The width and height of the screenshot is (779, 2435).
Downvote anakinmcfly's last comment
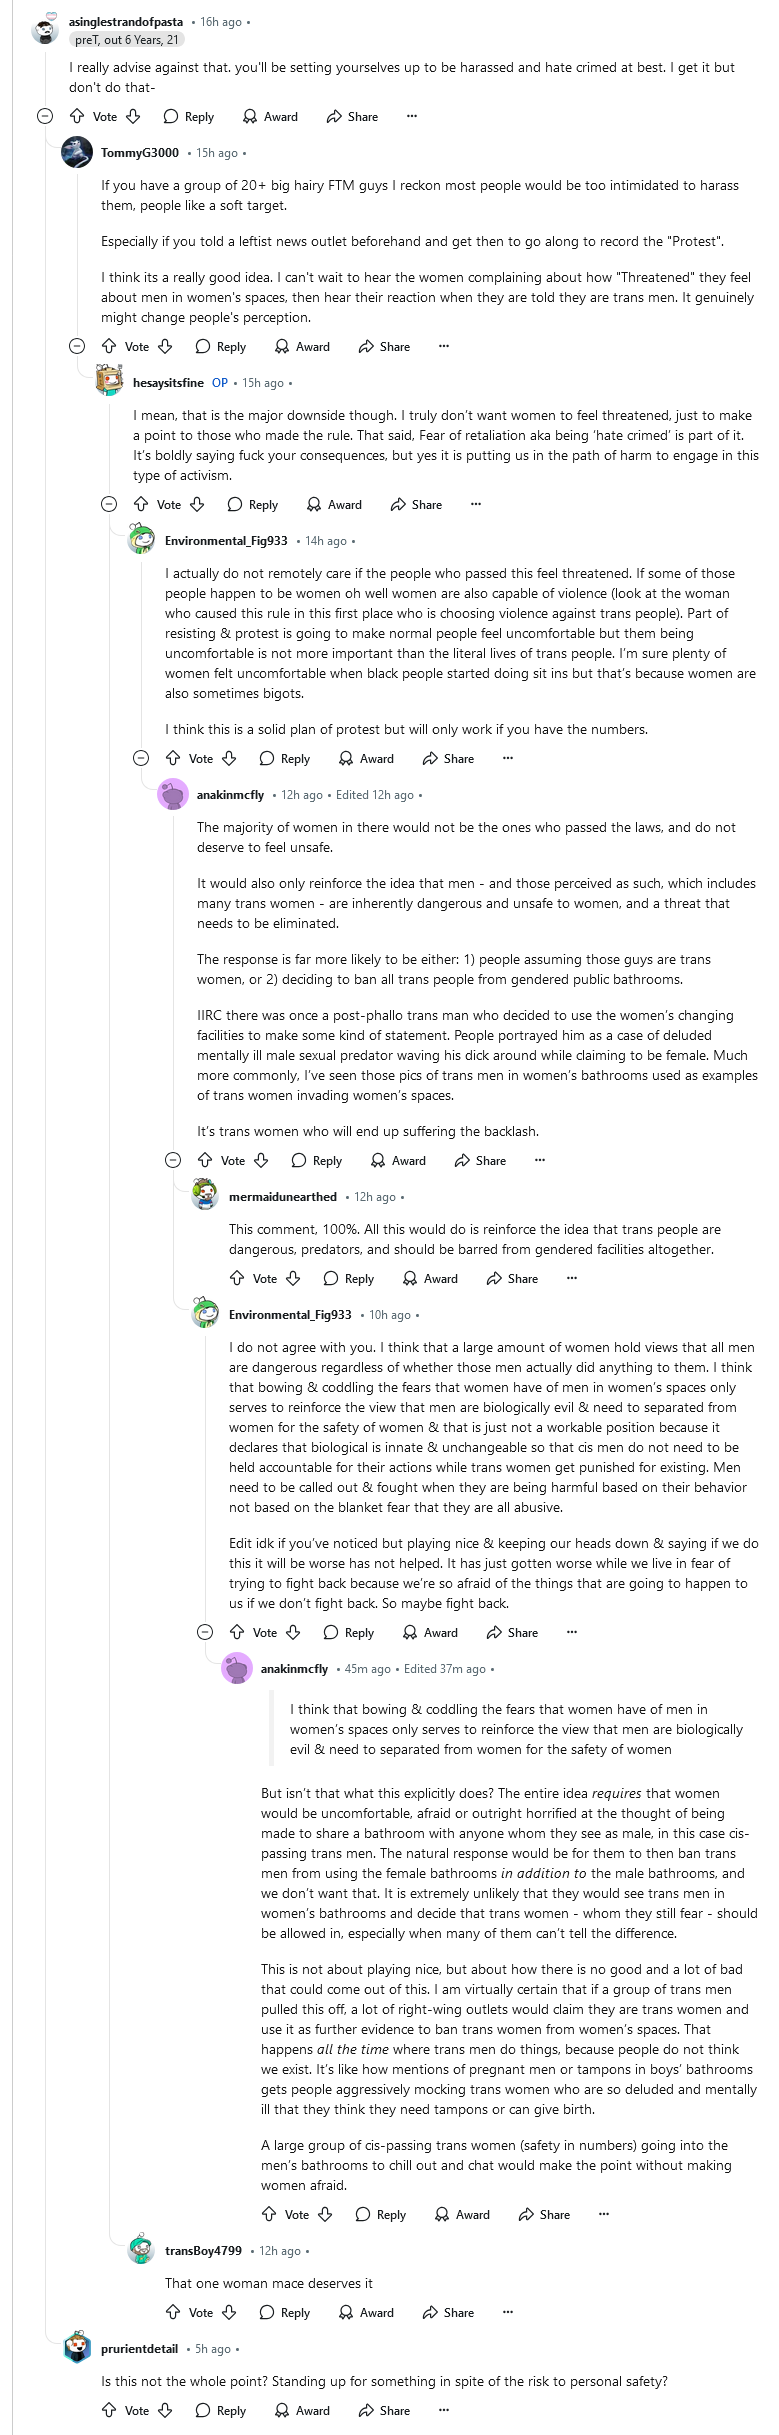[x=325, y=2214]
